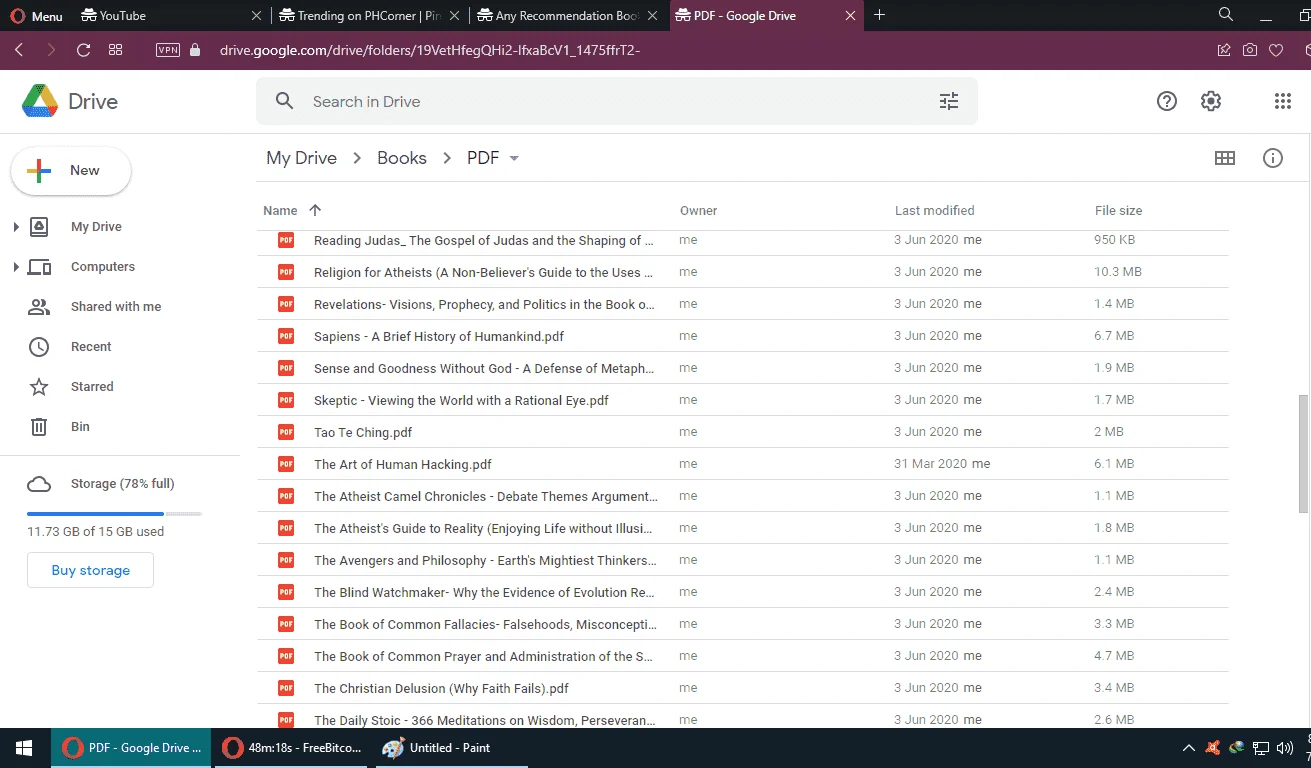The image size is (1311, 768).
Task: Click PDF icon for The Avengers and Philosophy
Action: [286, 560]
